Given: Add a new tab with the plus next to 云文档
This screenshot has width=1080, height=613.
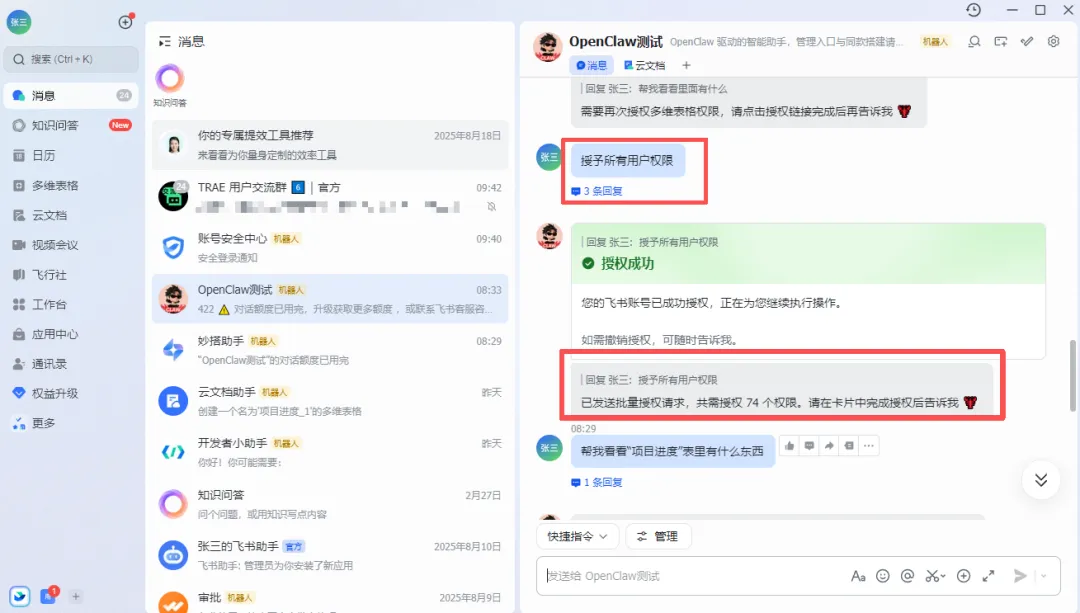Looking at the screenshot, I should [x=686, y=65].
